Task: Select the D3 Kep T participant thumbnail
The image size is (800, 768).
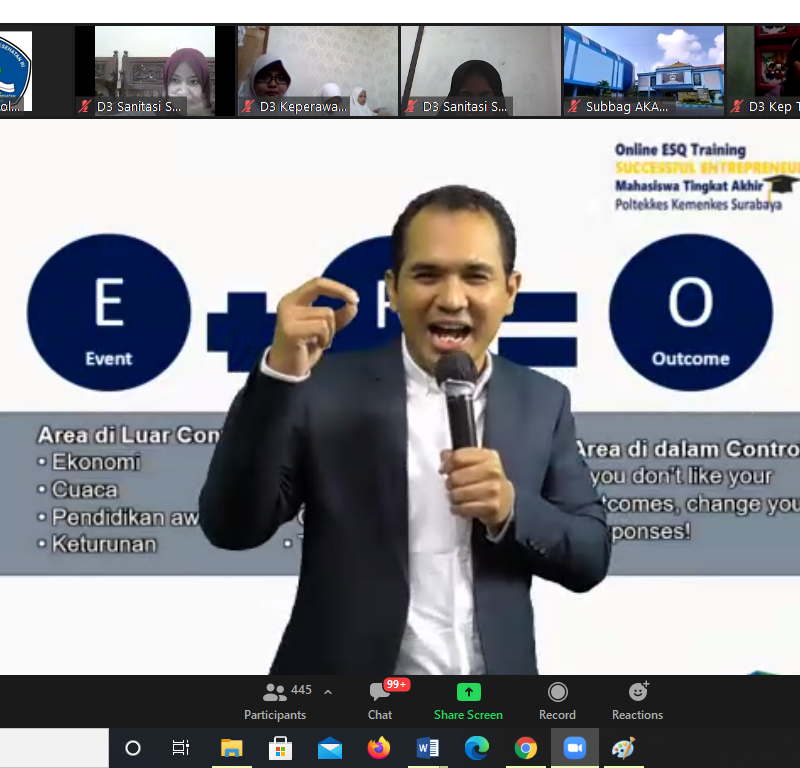Action: (x=764, y=70)
